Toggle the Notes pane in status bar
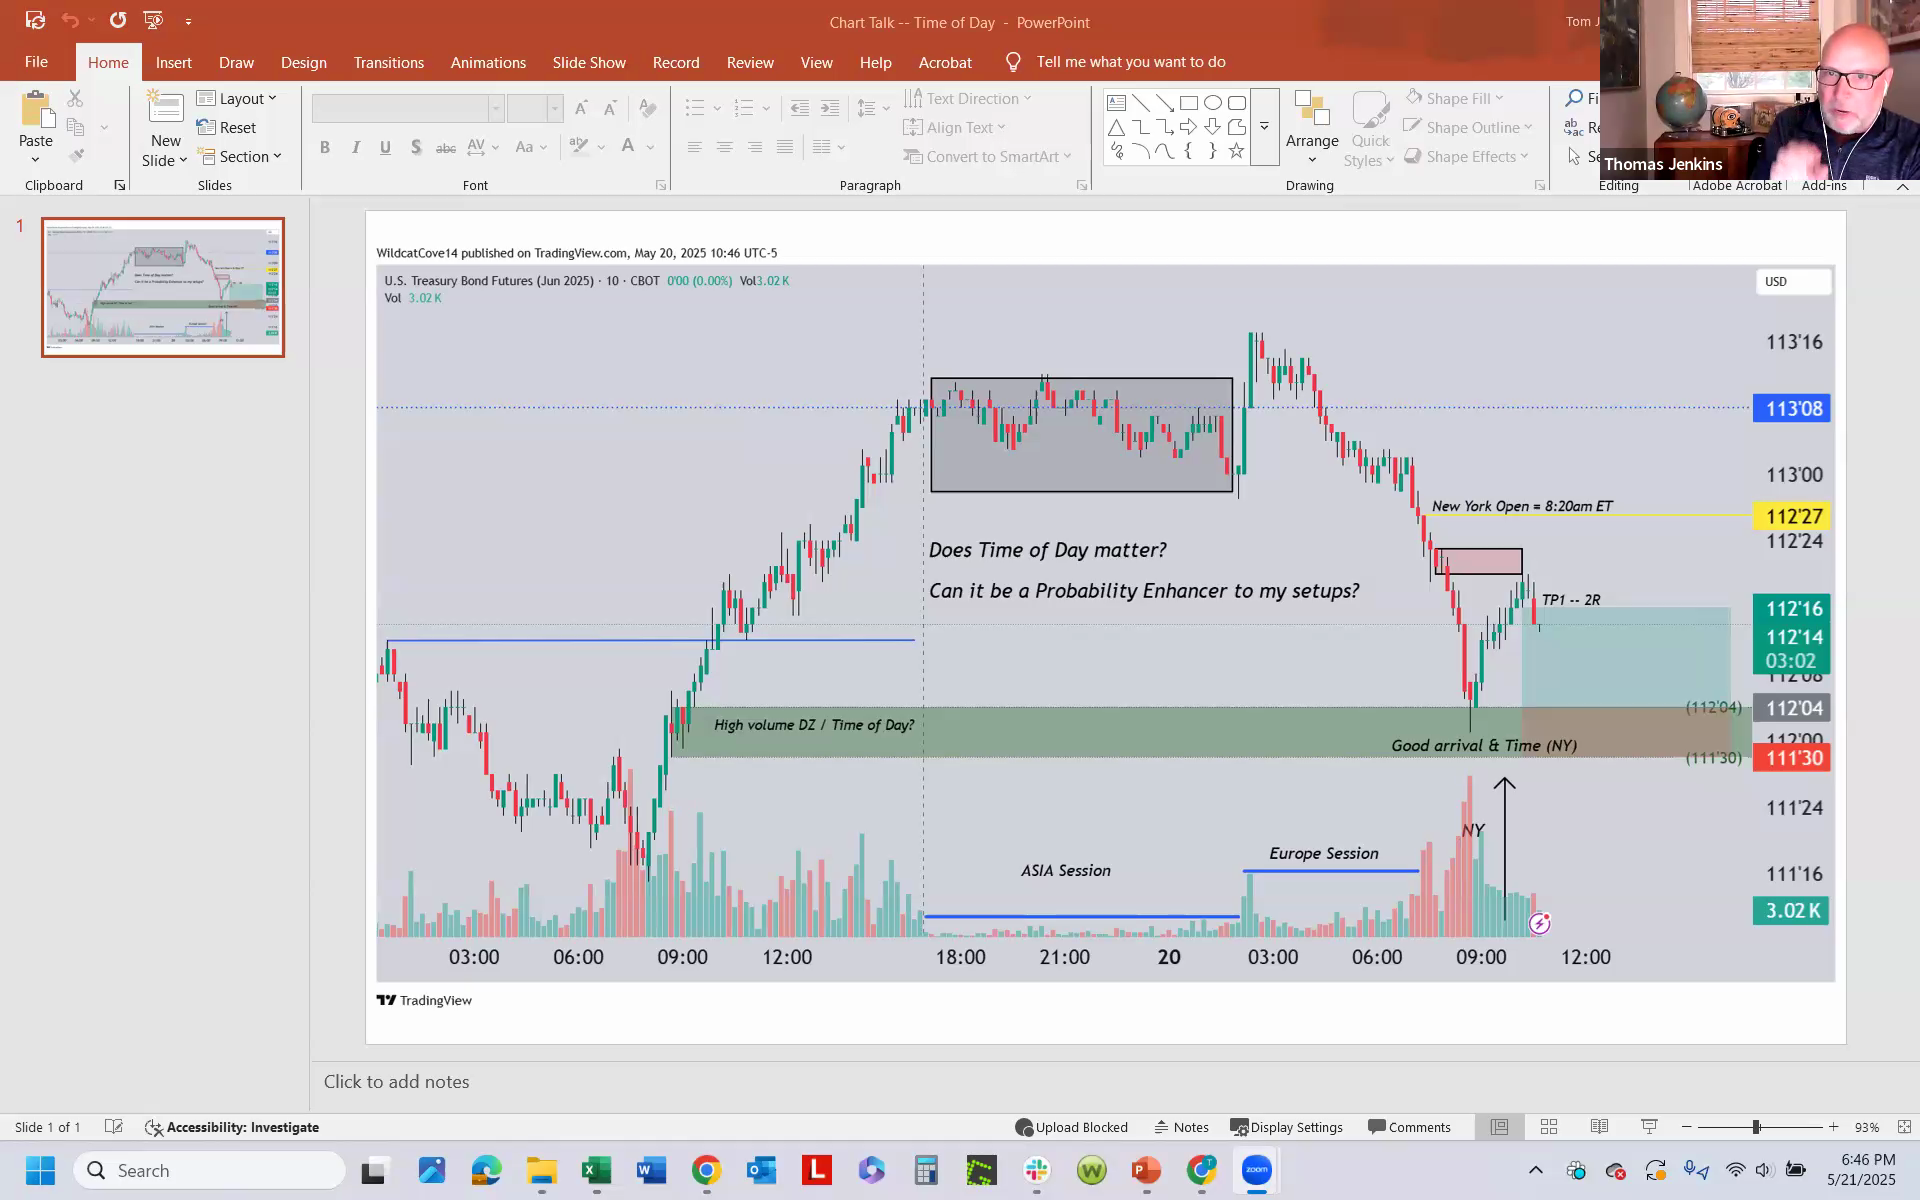The width and height of the screenshot is (1920, 1200). [1181, 1127]
